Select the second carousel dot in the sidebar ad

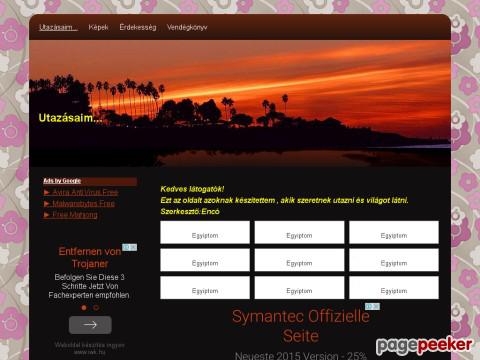[x=96, y=308]
